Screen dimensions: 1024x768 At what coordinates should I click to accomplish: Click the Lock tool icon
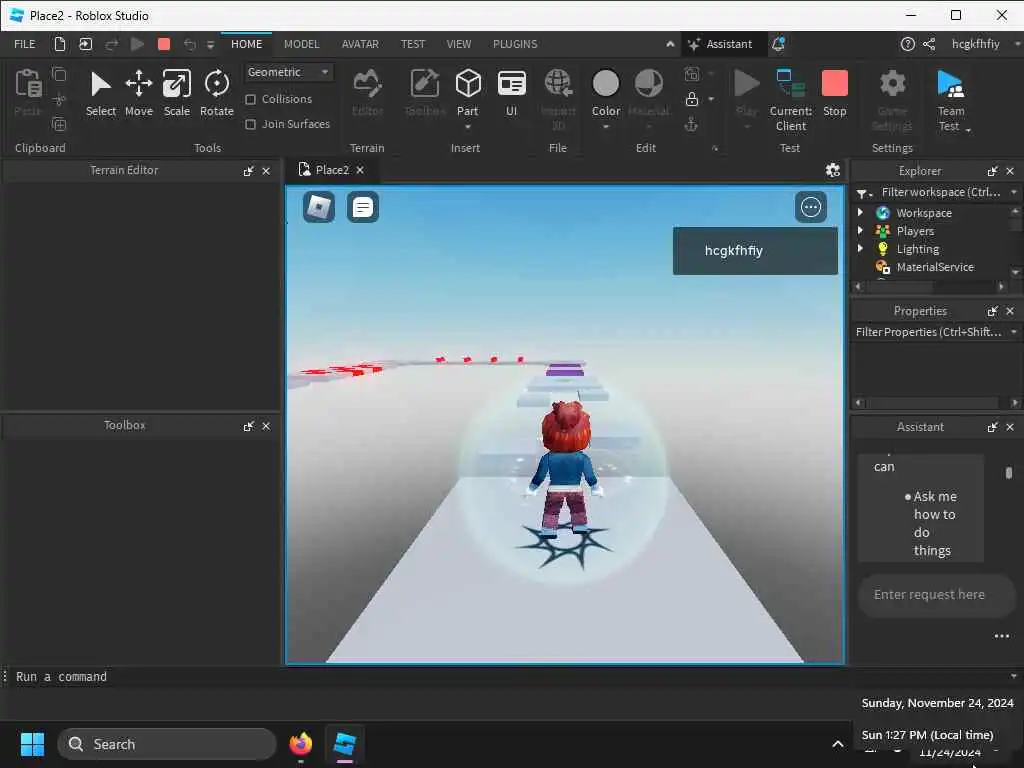pyautogui.click(x=692, y=99)
